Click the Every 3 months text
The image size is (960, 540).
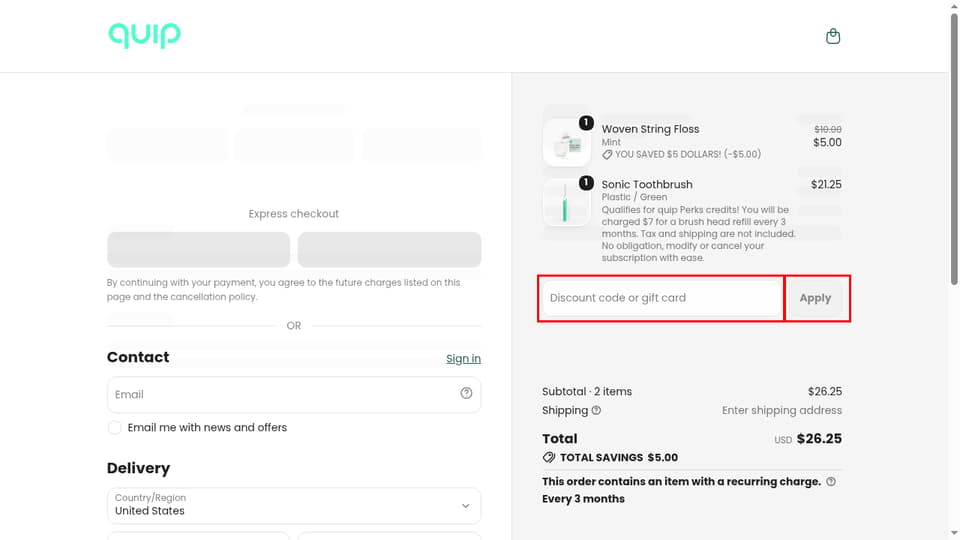583,498
